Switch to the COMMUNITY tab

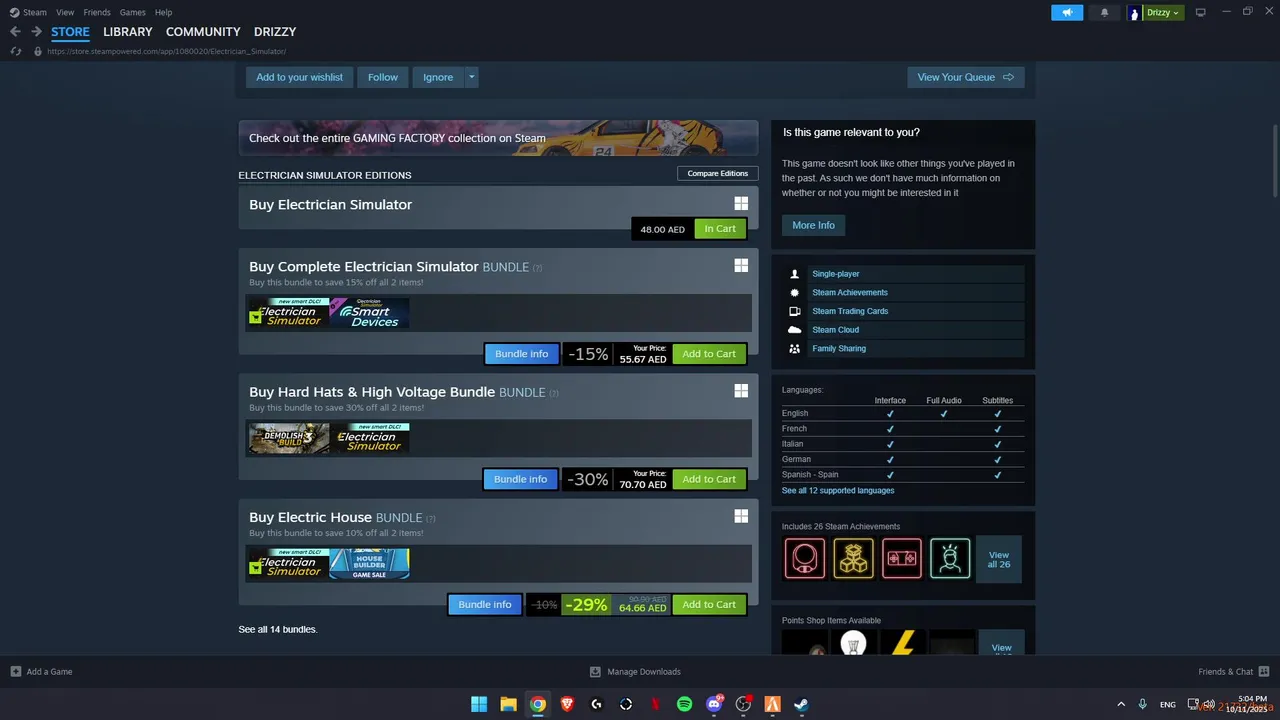[x=203, y=32]
